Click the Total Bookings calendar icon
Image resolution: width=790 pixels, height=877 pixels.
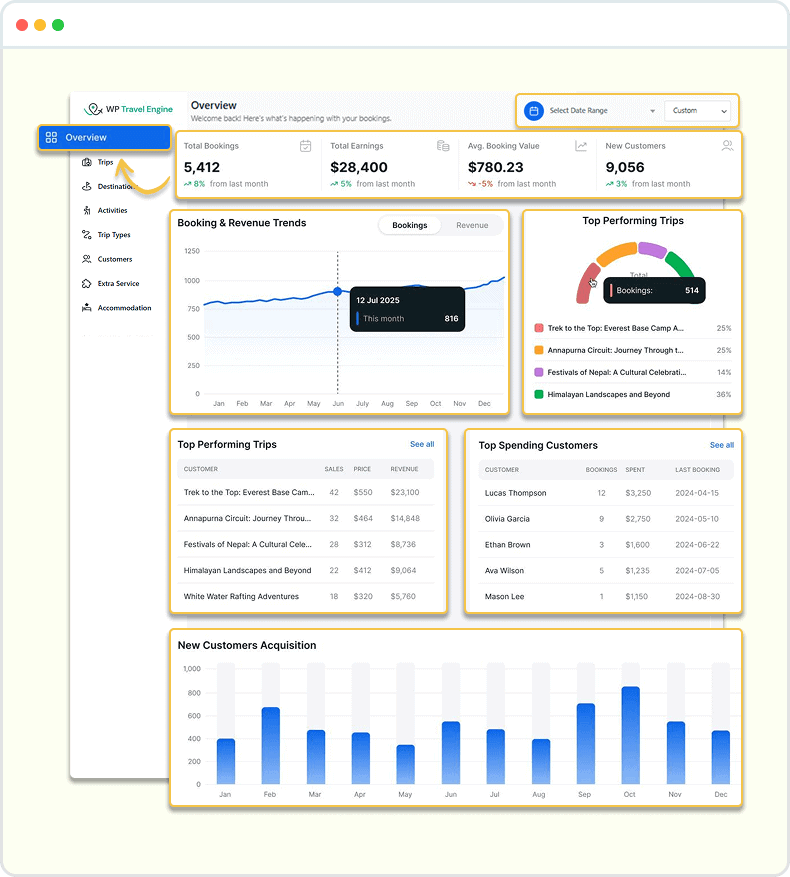point(305,146)
